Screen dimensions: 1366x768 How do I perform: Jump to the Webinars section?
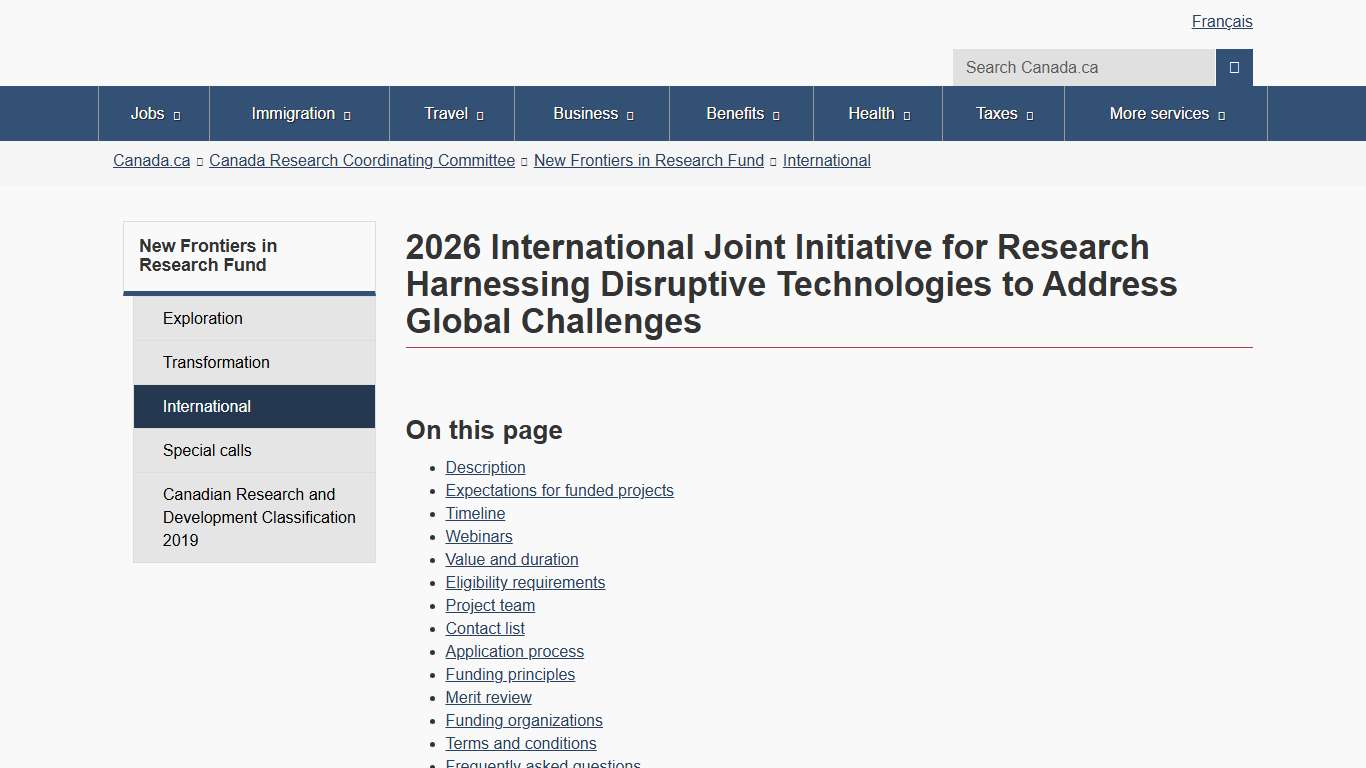(x=478, y=536)
